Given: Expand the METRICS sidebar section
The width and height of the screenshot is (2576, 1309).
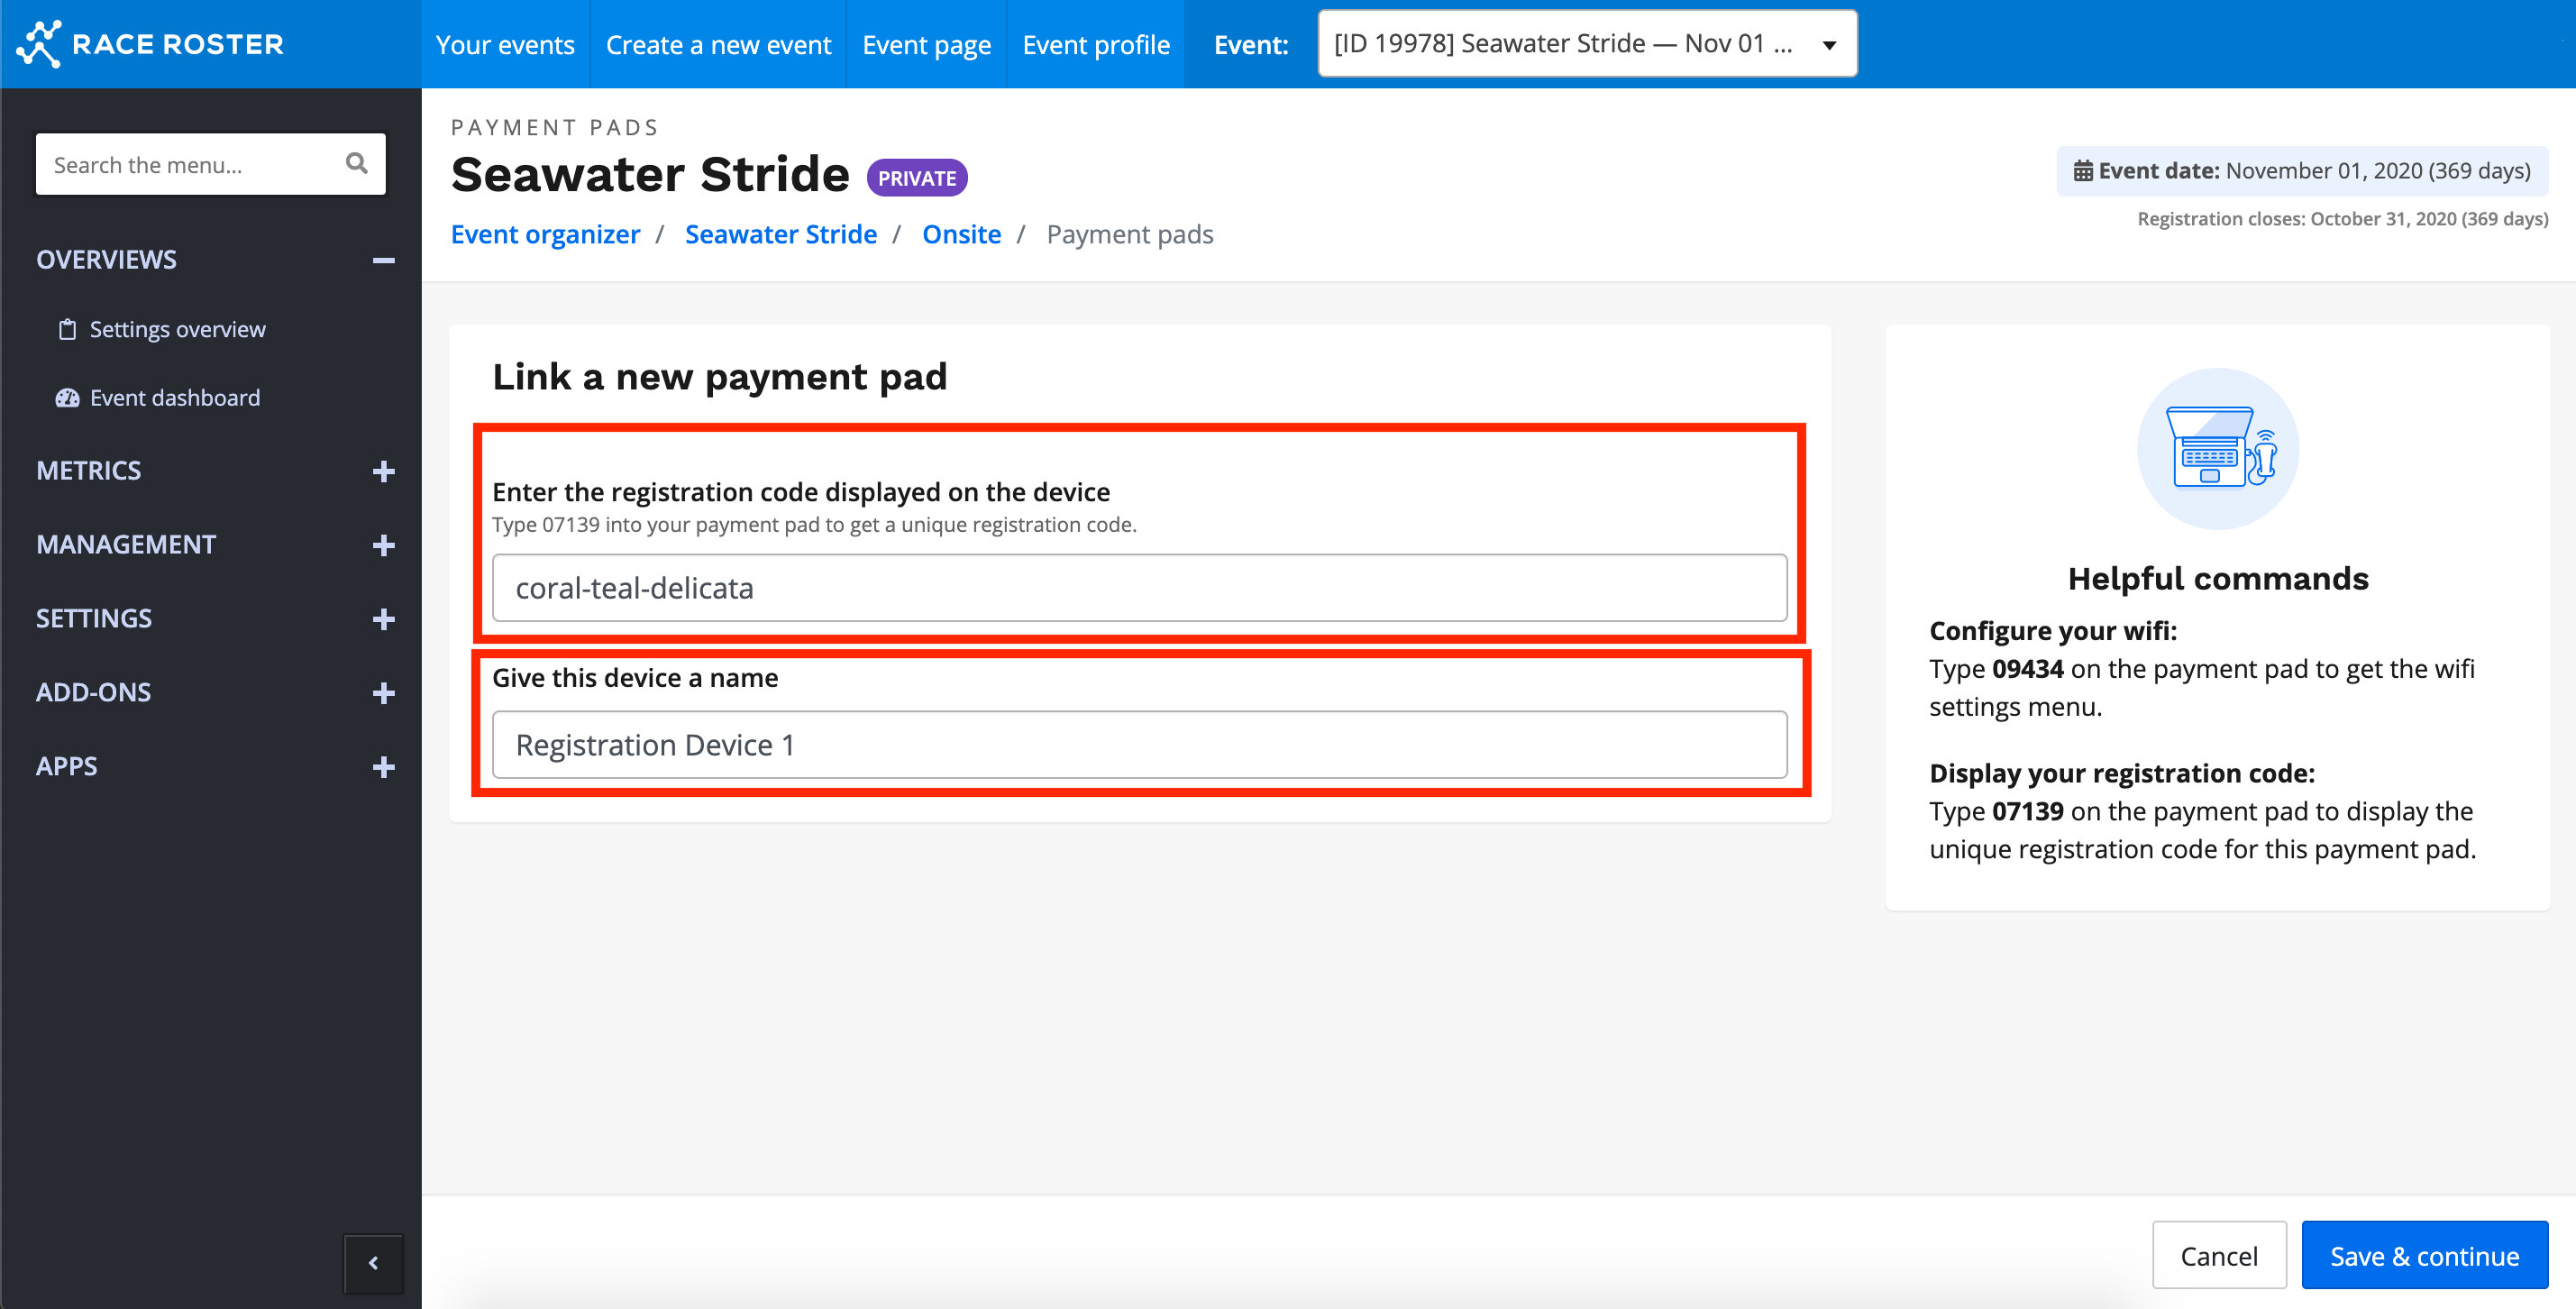Looking at the screenshot, I should coord(383,471).
